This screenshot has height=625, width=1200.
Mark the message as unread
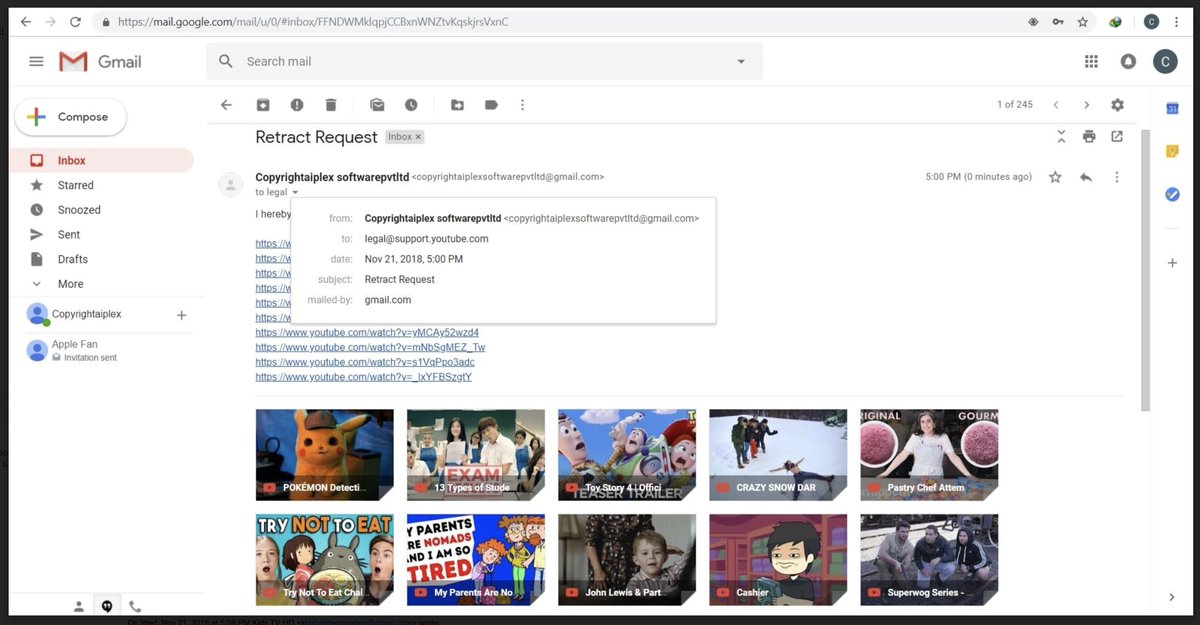(x=377, y=105)
